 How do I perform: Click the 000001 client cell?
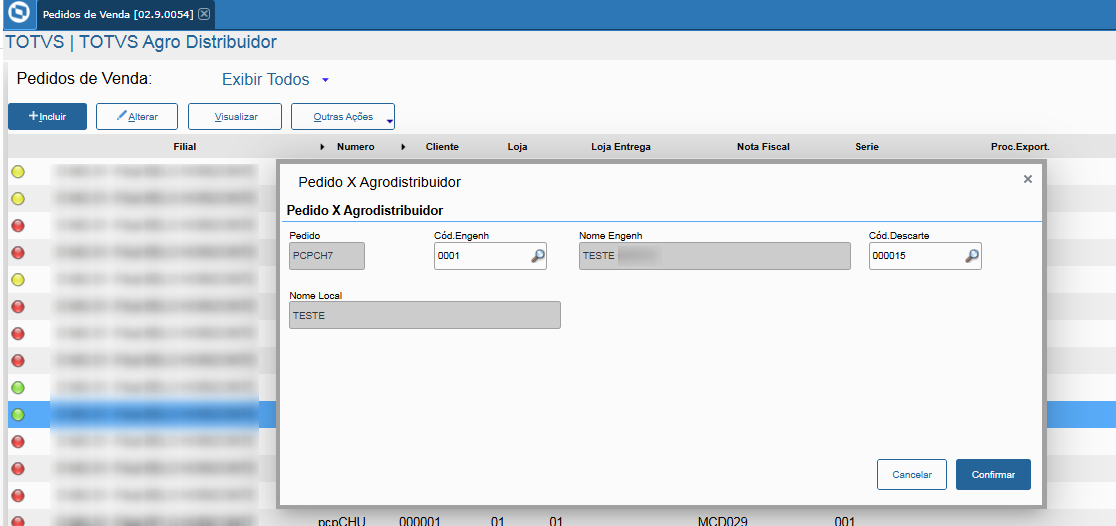(x=420, y=521)
